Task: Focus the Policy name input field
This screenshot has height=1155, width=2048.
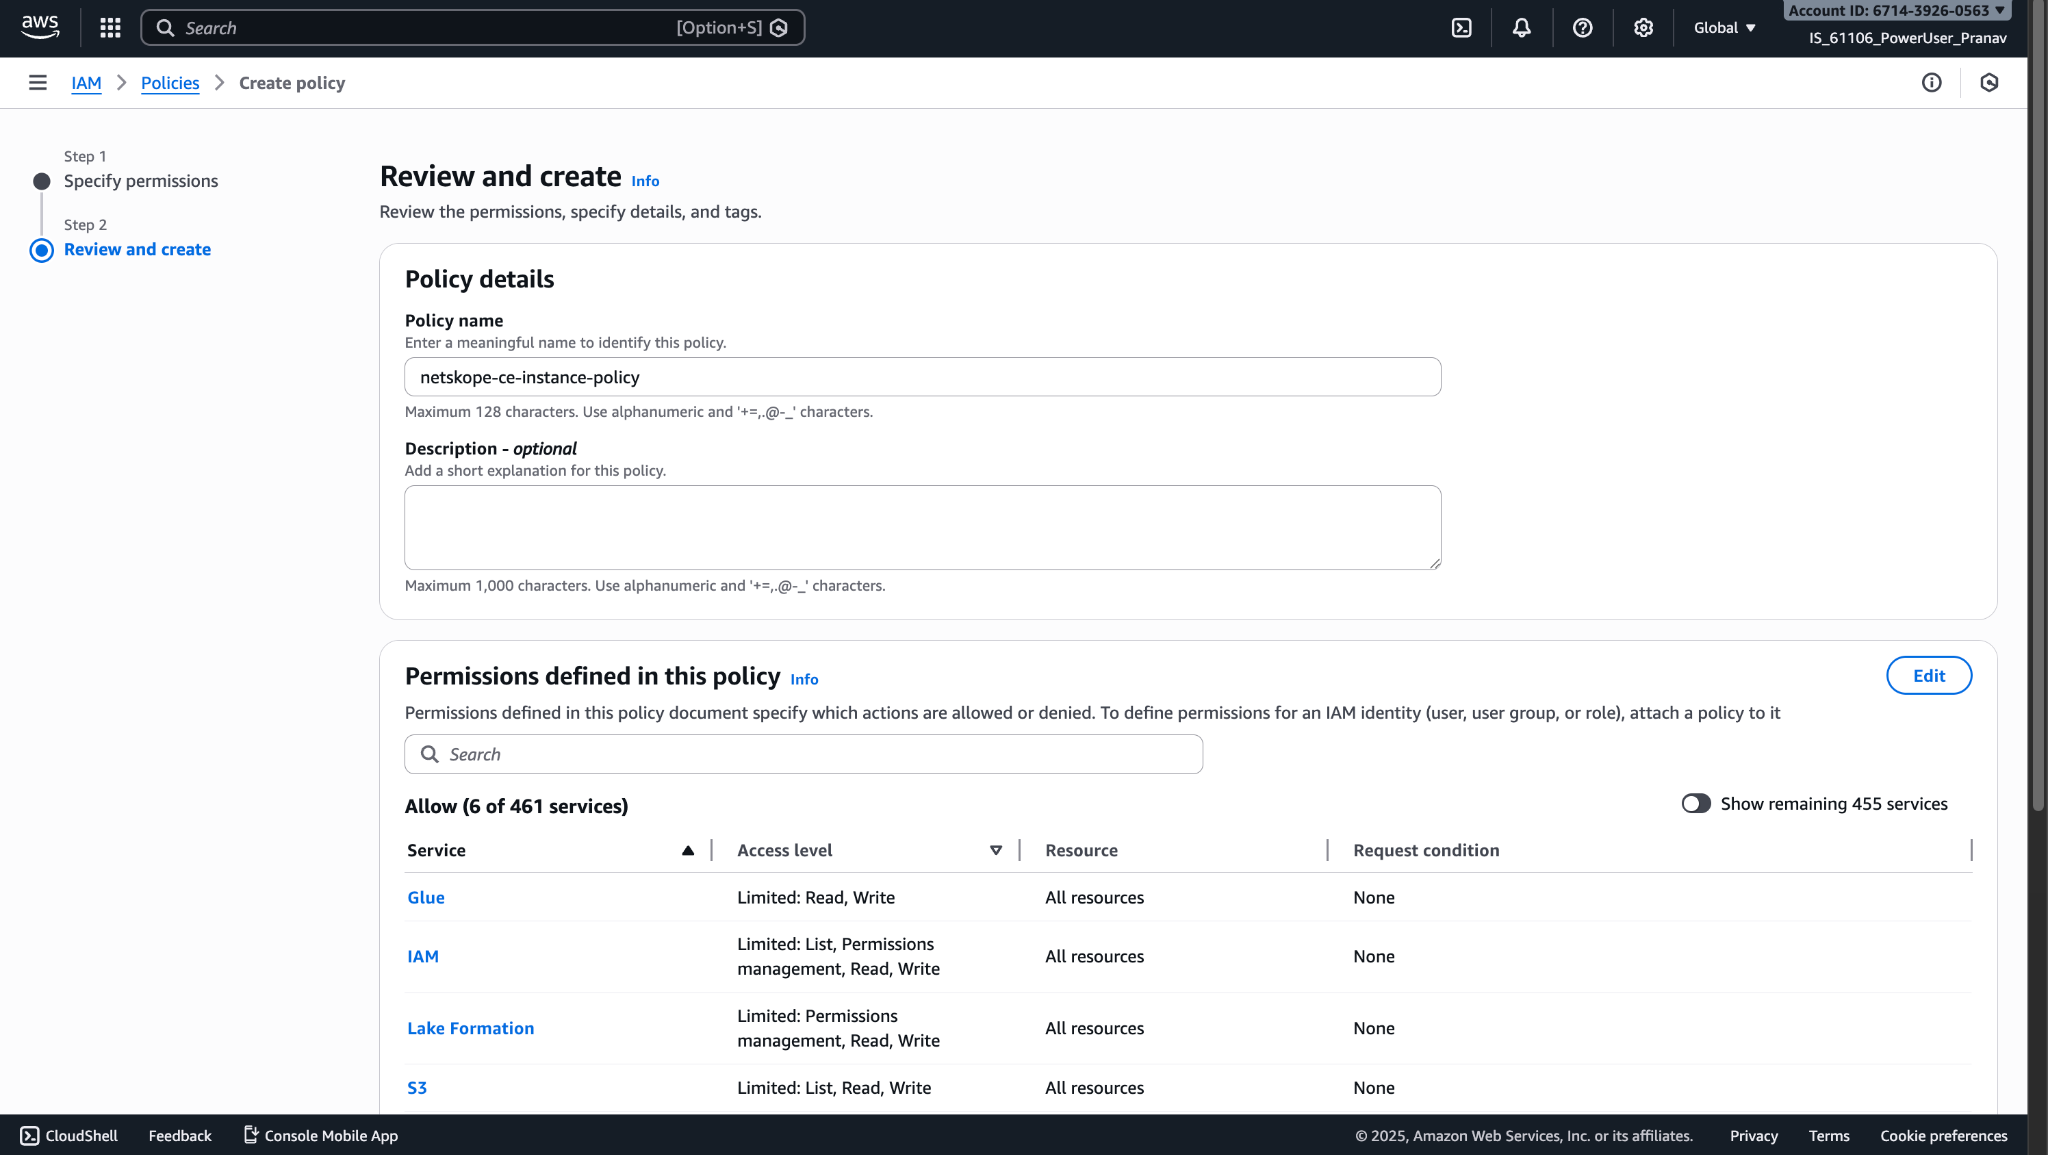Action: (x=922, y=377)
